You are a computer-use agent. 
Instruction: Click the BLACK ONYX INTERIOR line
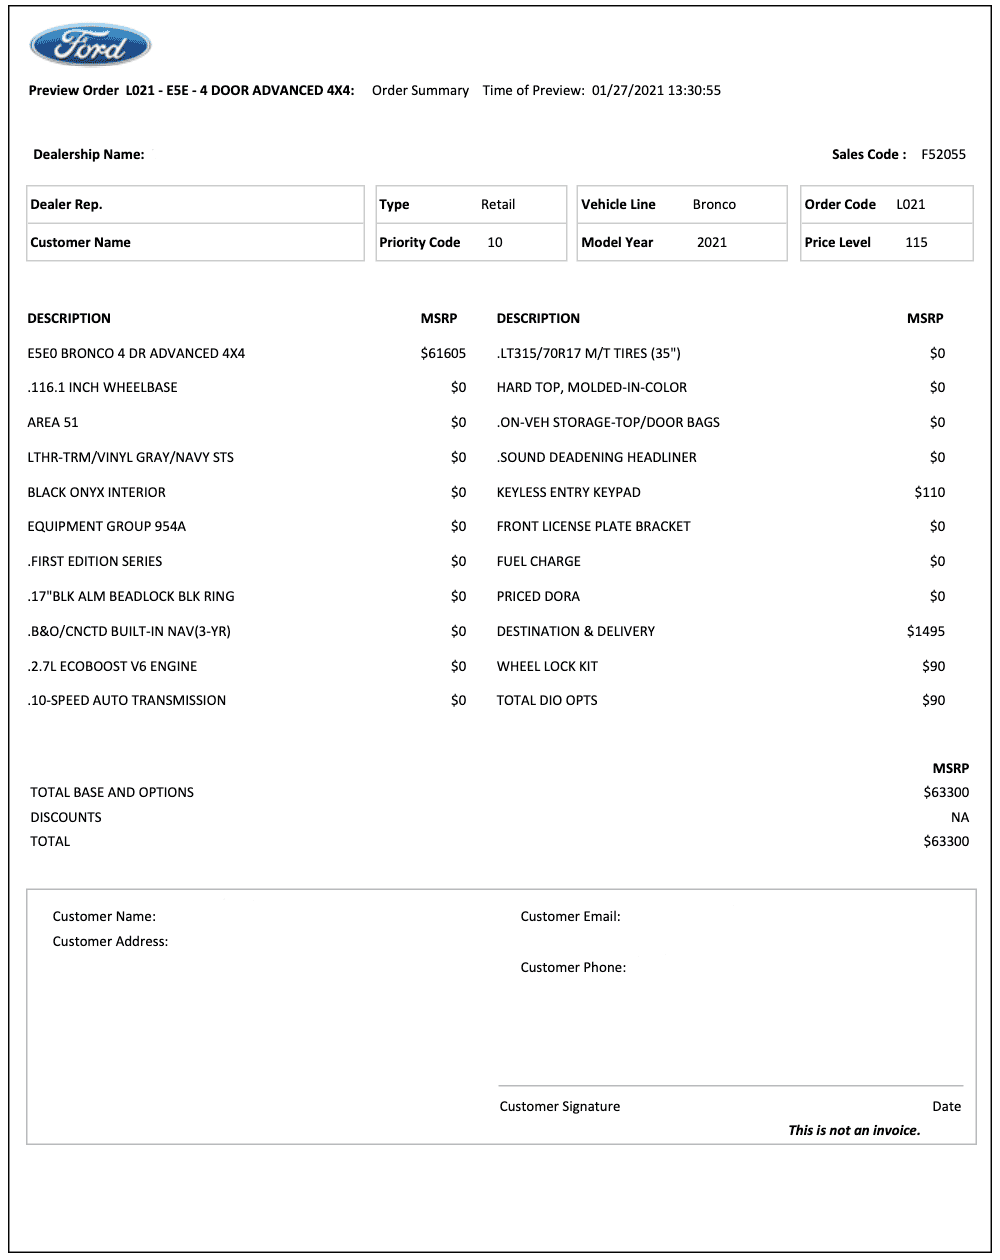click(x=96, y=492)
